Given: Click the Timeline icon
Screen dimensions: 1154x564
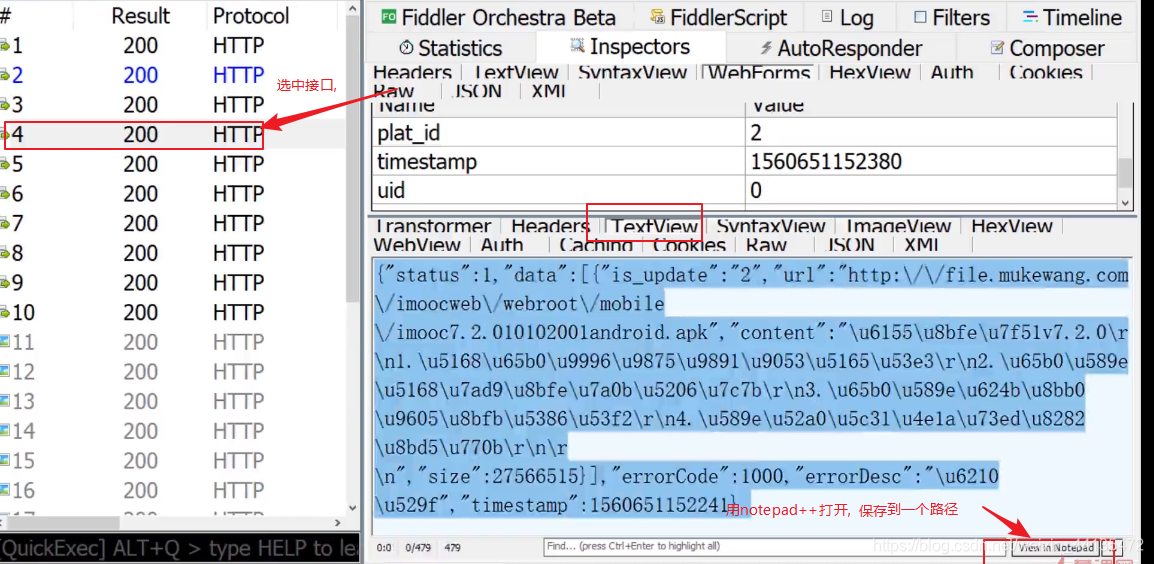Looking at the screenshot, I should click(x=1030, y=17).
